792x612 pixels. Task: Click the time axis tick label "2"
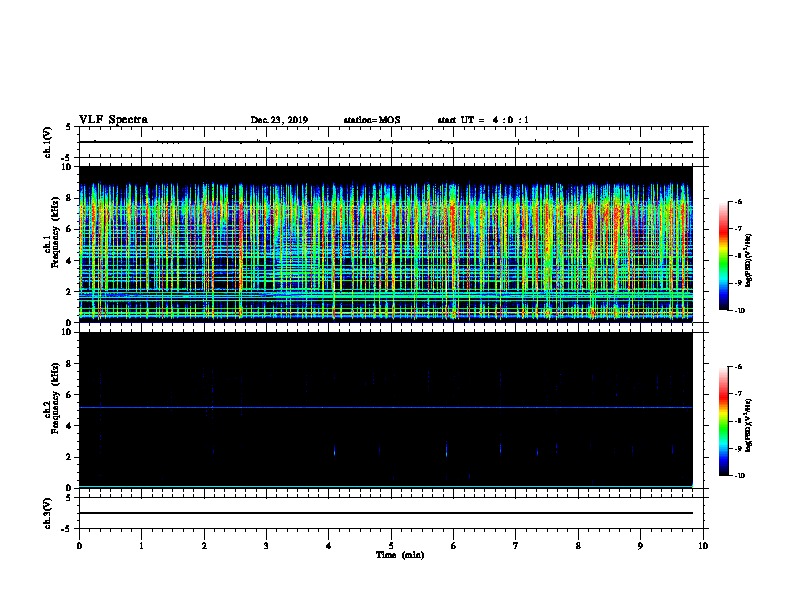coord(204,546)
